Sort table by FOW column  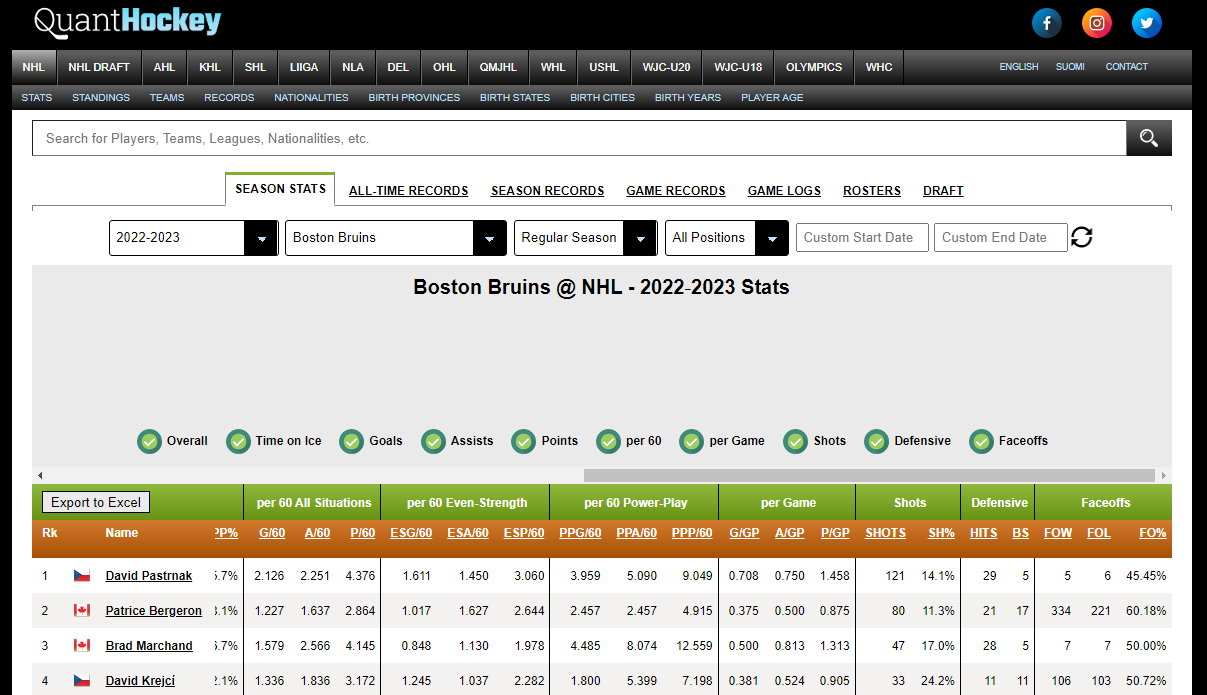1058,533
